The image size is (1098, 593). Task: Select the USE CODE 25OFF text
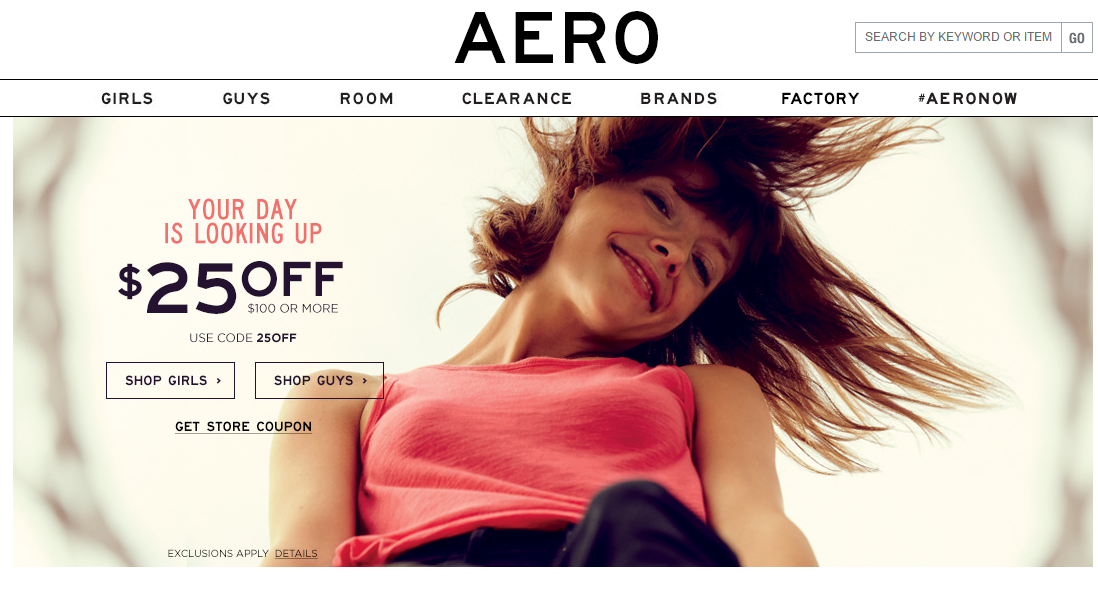pos(243,338)
